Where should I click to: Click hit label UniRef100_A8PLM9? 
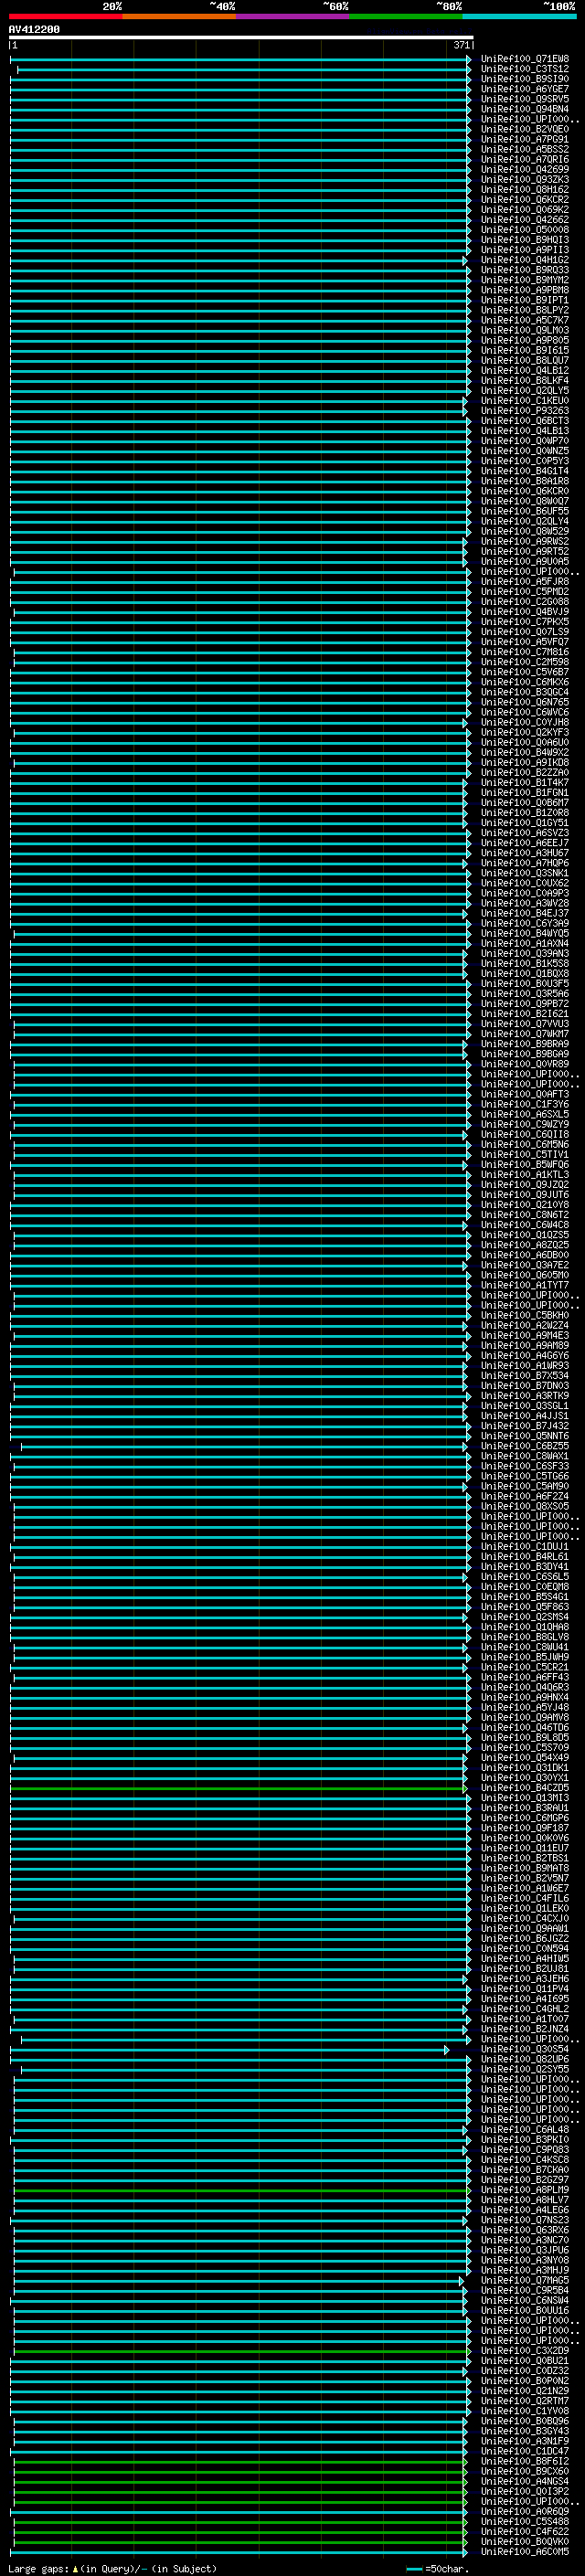(524, 2190)
